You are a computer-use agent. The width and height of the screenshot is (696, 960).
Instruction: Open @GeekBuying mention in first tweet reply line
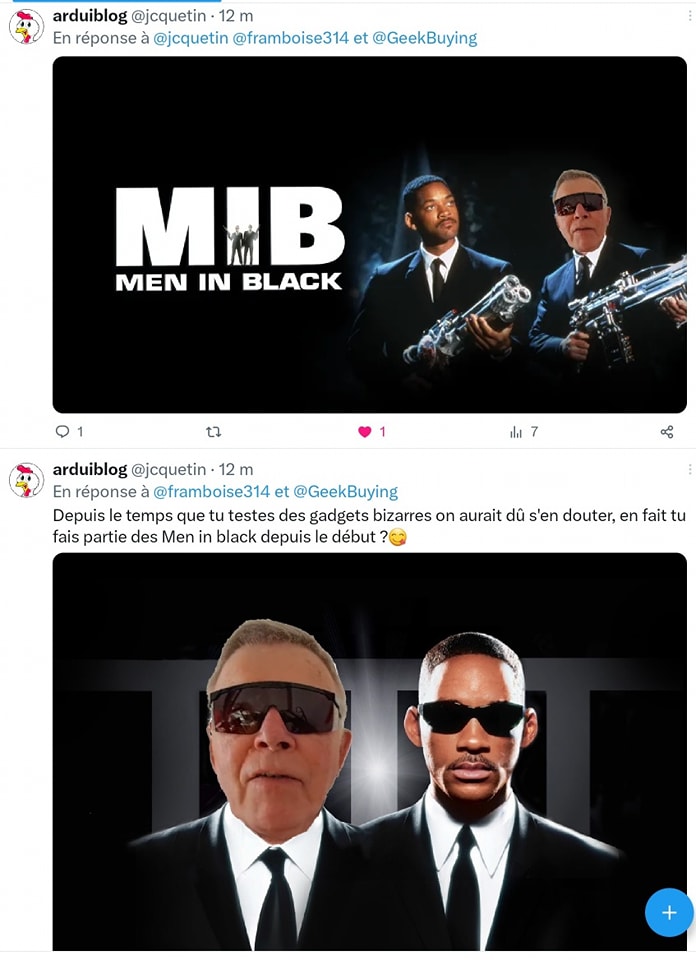[424, 38]
